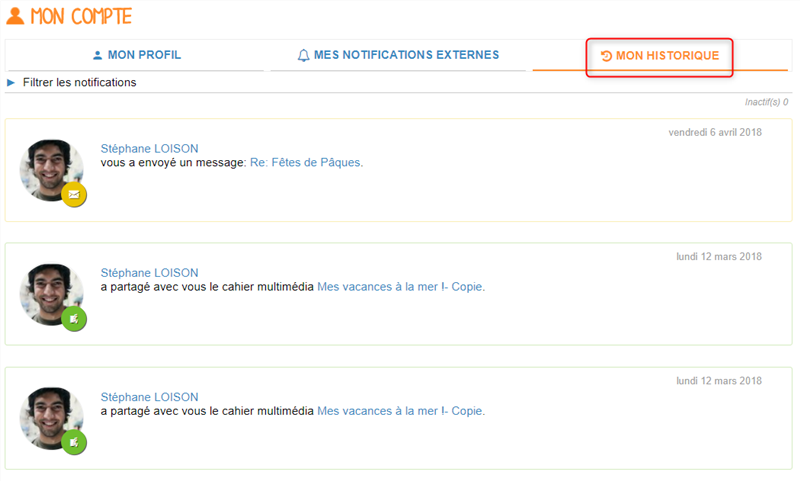Open the Re: Fêtes de Pâques message link
The height and width of the screenshot is (481, 800).
(307, 163)
